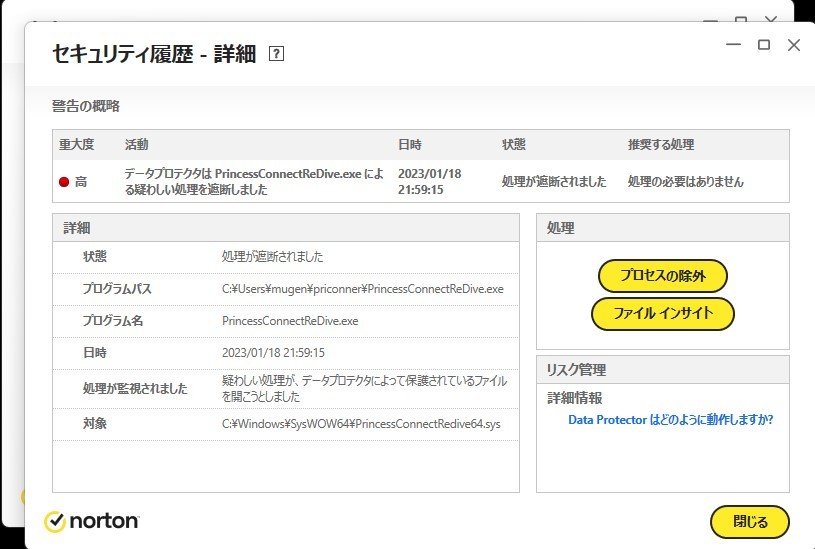The image size is (815, 549).
Task: Maximize the security history details window
Action: tap(763, 45)
